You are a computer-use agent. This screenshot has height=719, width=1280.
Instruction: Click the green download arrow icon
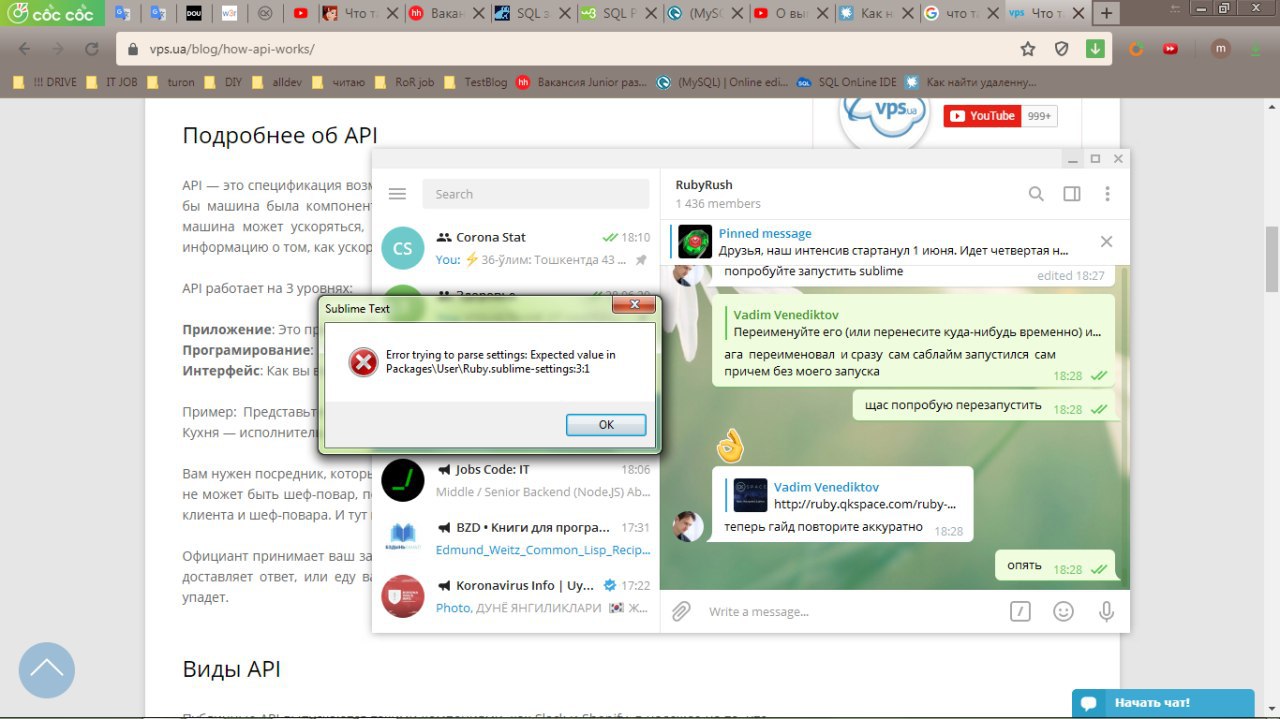(x=1095, y=49)
